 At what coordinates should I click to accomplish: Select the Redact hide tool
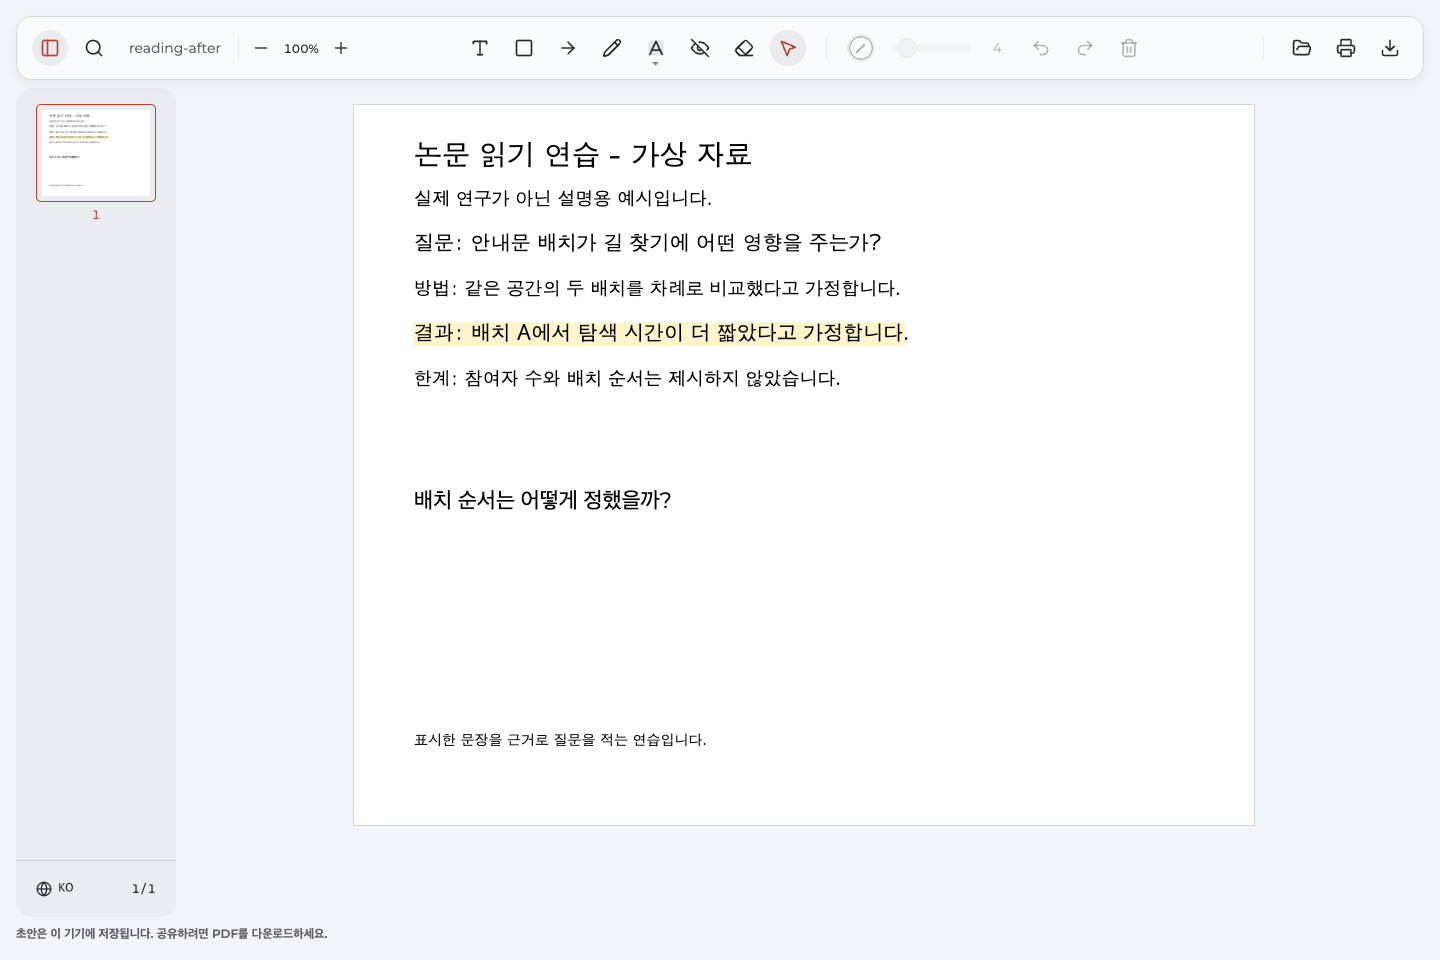point(700,48)
